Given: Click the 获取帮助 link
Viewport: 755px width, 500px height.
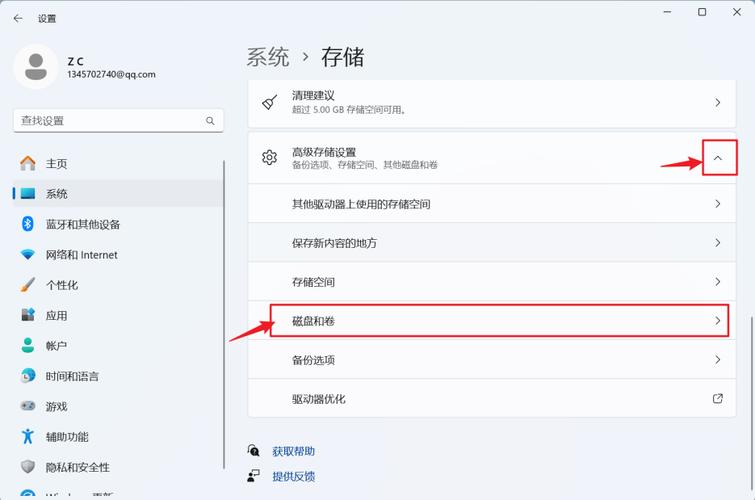Looking at the screenshot, I should [x=293, y=451].
